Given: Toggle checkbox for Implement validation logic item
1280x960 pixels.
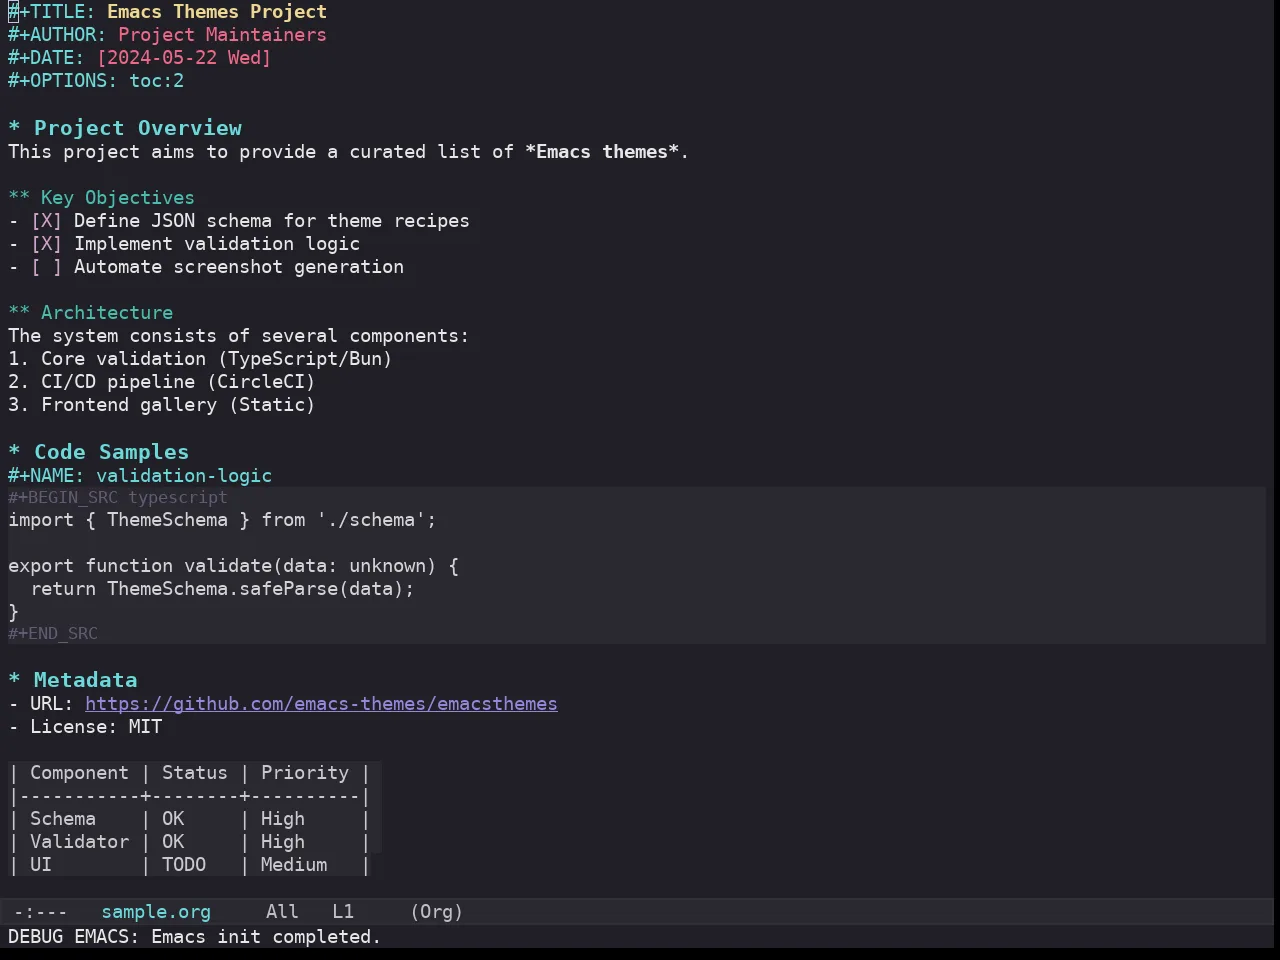Looking at the screenshot, I should coord(46,244).
